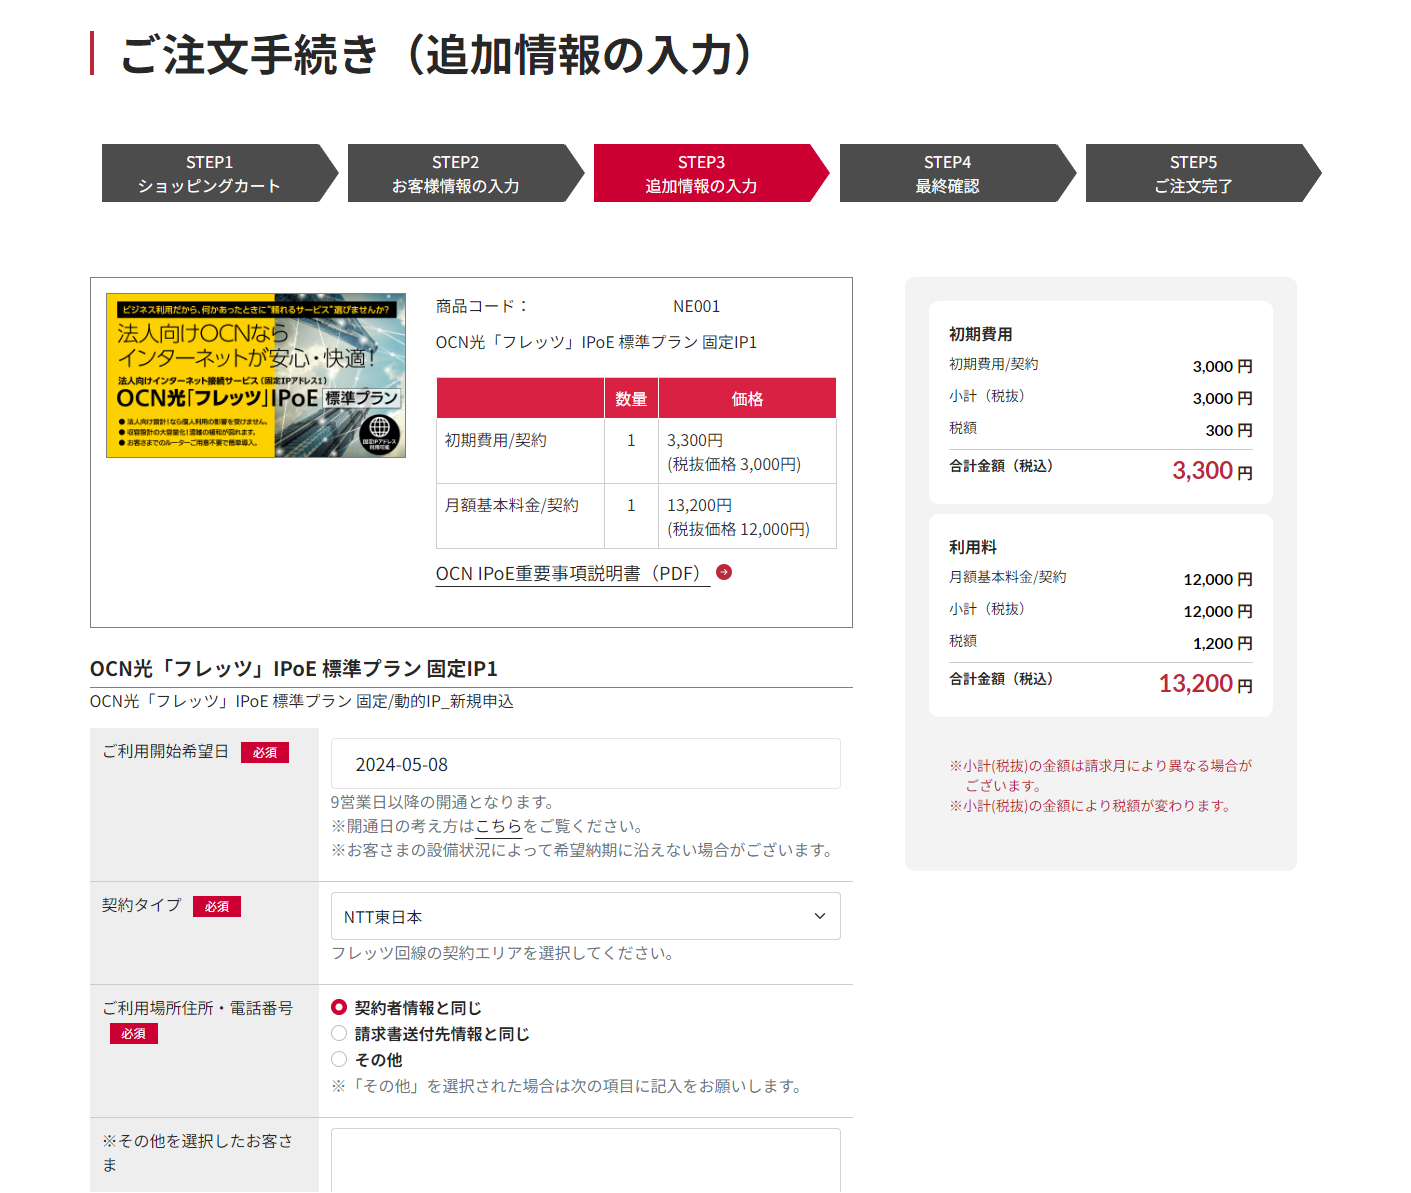Click 月額基本料金/契約 row in product table
Image resolution: width=1411 pixels, height=1193 pixels.
pos(636,516)
